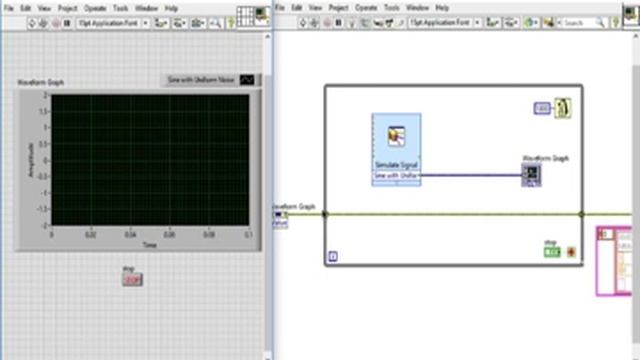Toggle Highlight Execution light bulb
Viewport: 640px width, 360px height.
click(x=351, y=23)
